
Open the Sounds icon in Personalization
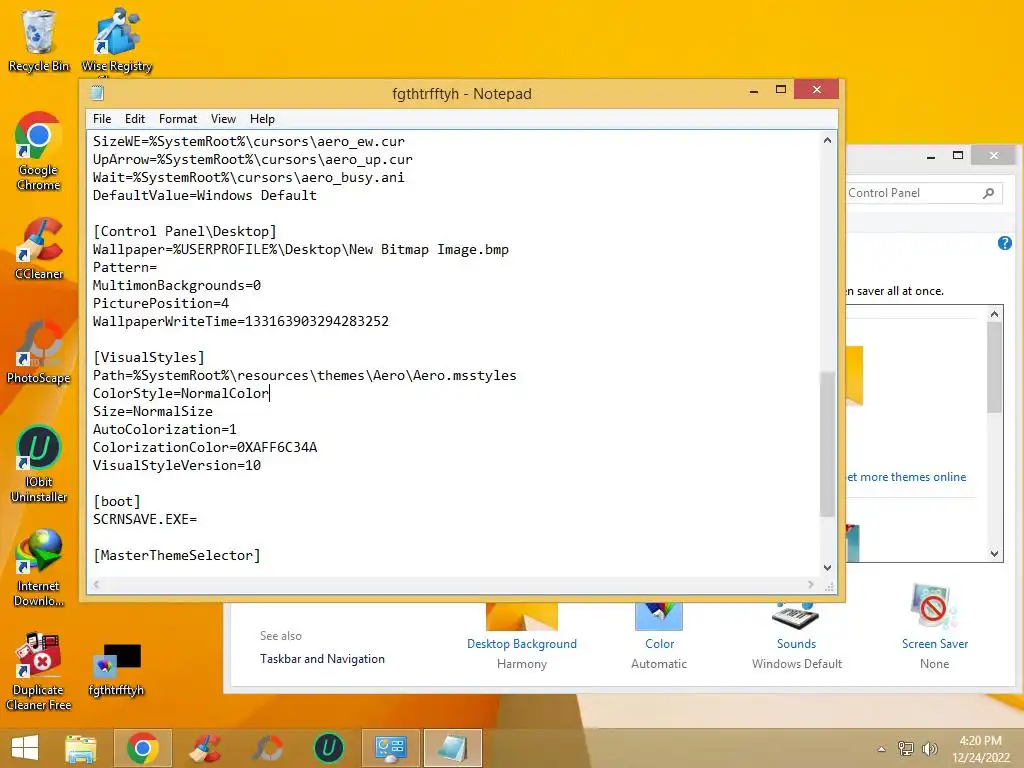click(795, 615)
